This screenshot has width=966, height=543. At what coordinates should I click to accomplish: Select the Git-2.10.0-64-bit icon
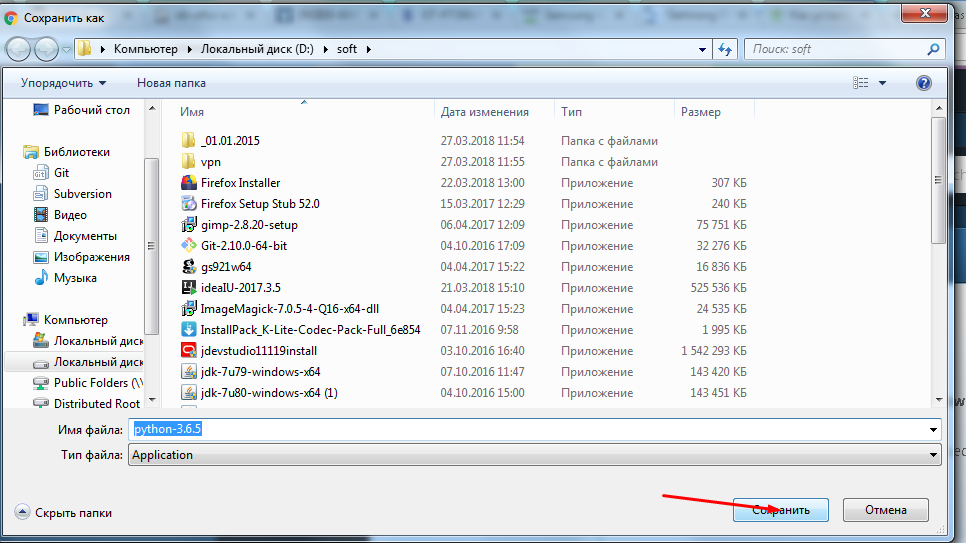[189, 245]
